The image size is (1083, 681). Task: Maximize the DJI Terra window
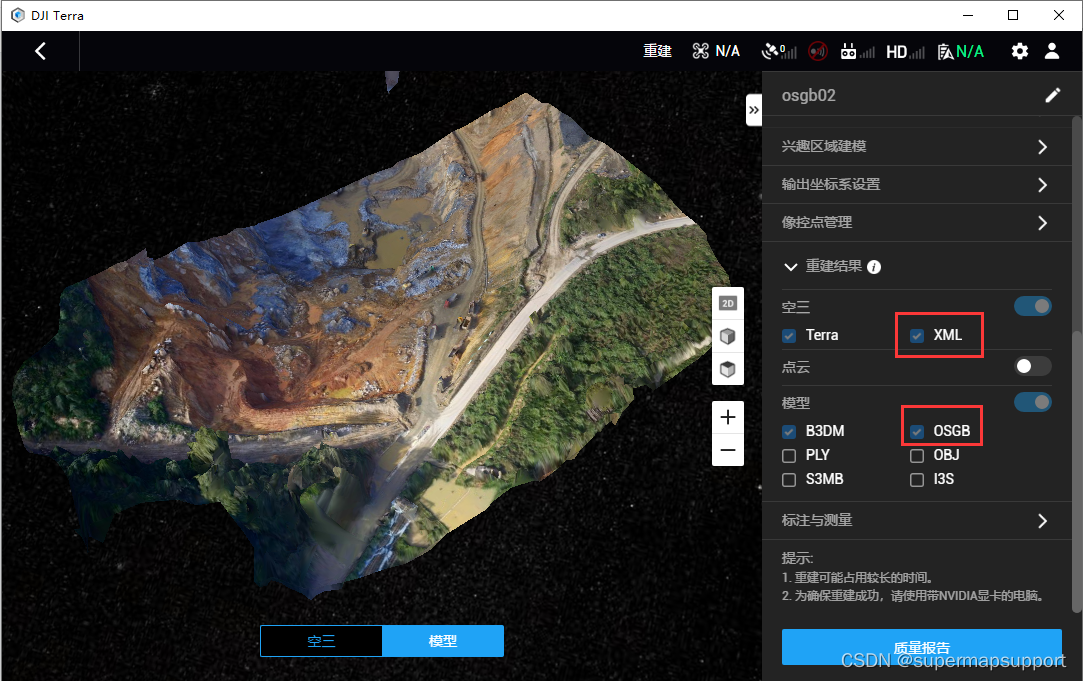point(1013,15)
